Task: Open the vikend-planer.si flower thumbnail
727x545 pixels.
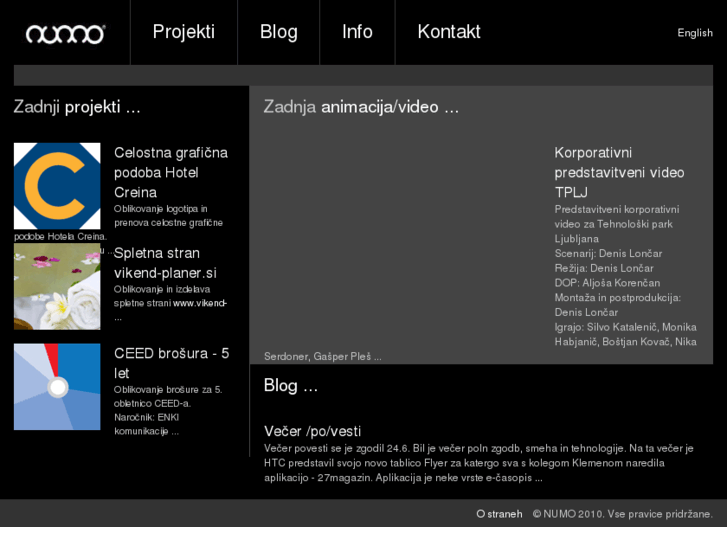Action: point(57,287)
